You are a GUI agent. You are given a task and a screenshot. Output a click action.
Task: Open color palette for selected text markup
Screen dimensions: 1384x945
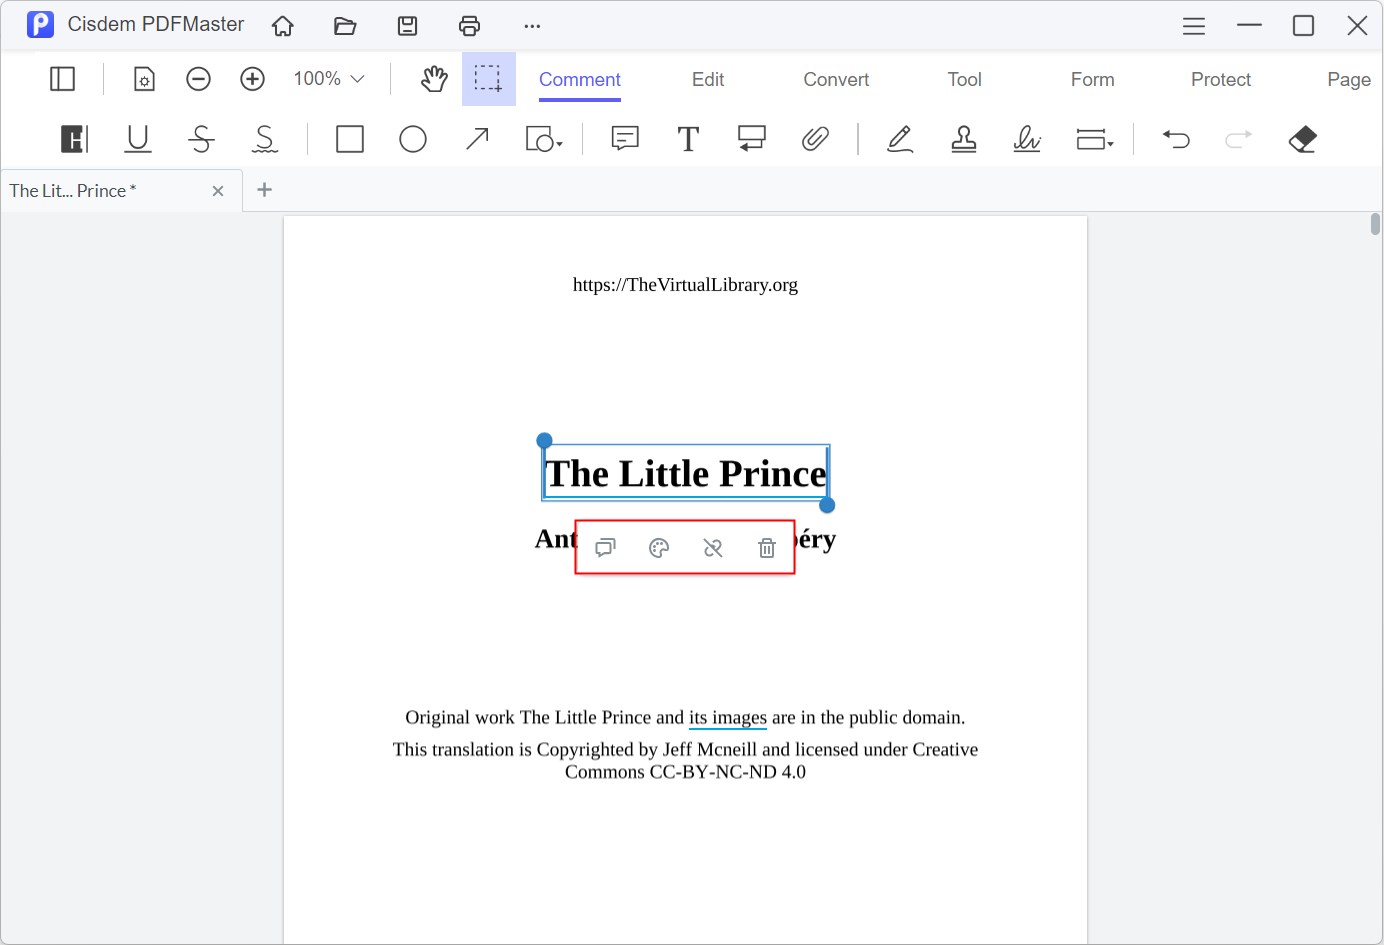click(x=658, y=547)
